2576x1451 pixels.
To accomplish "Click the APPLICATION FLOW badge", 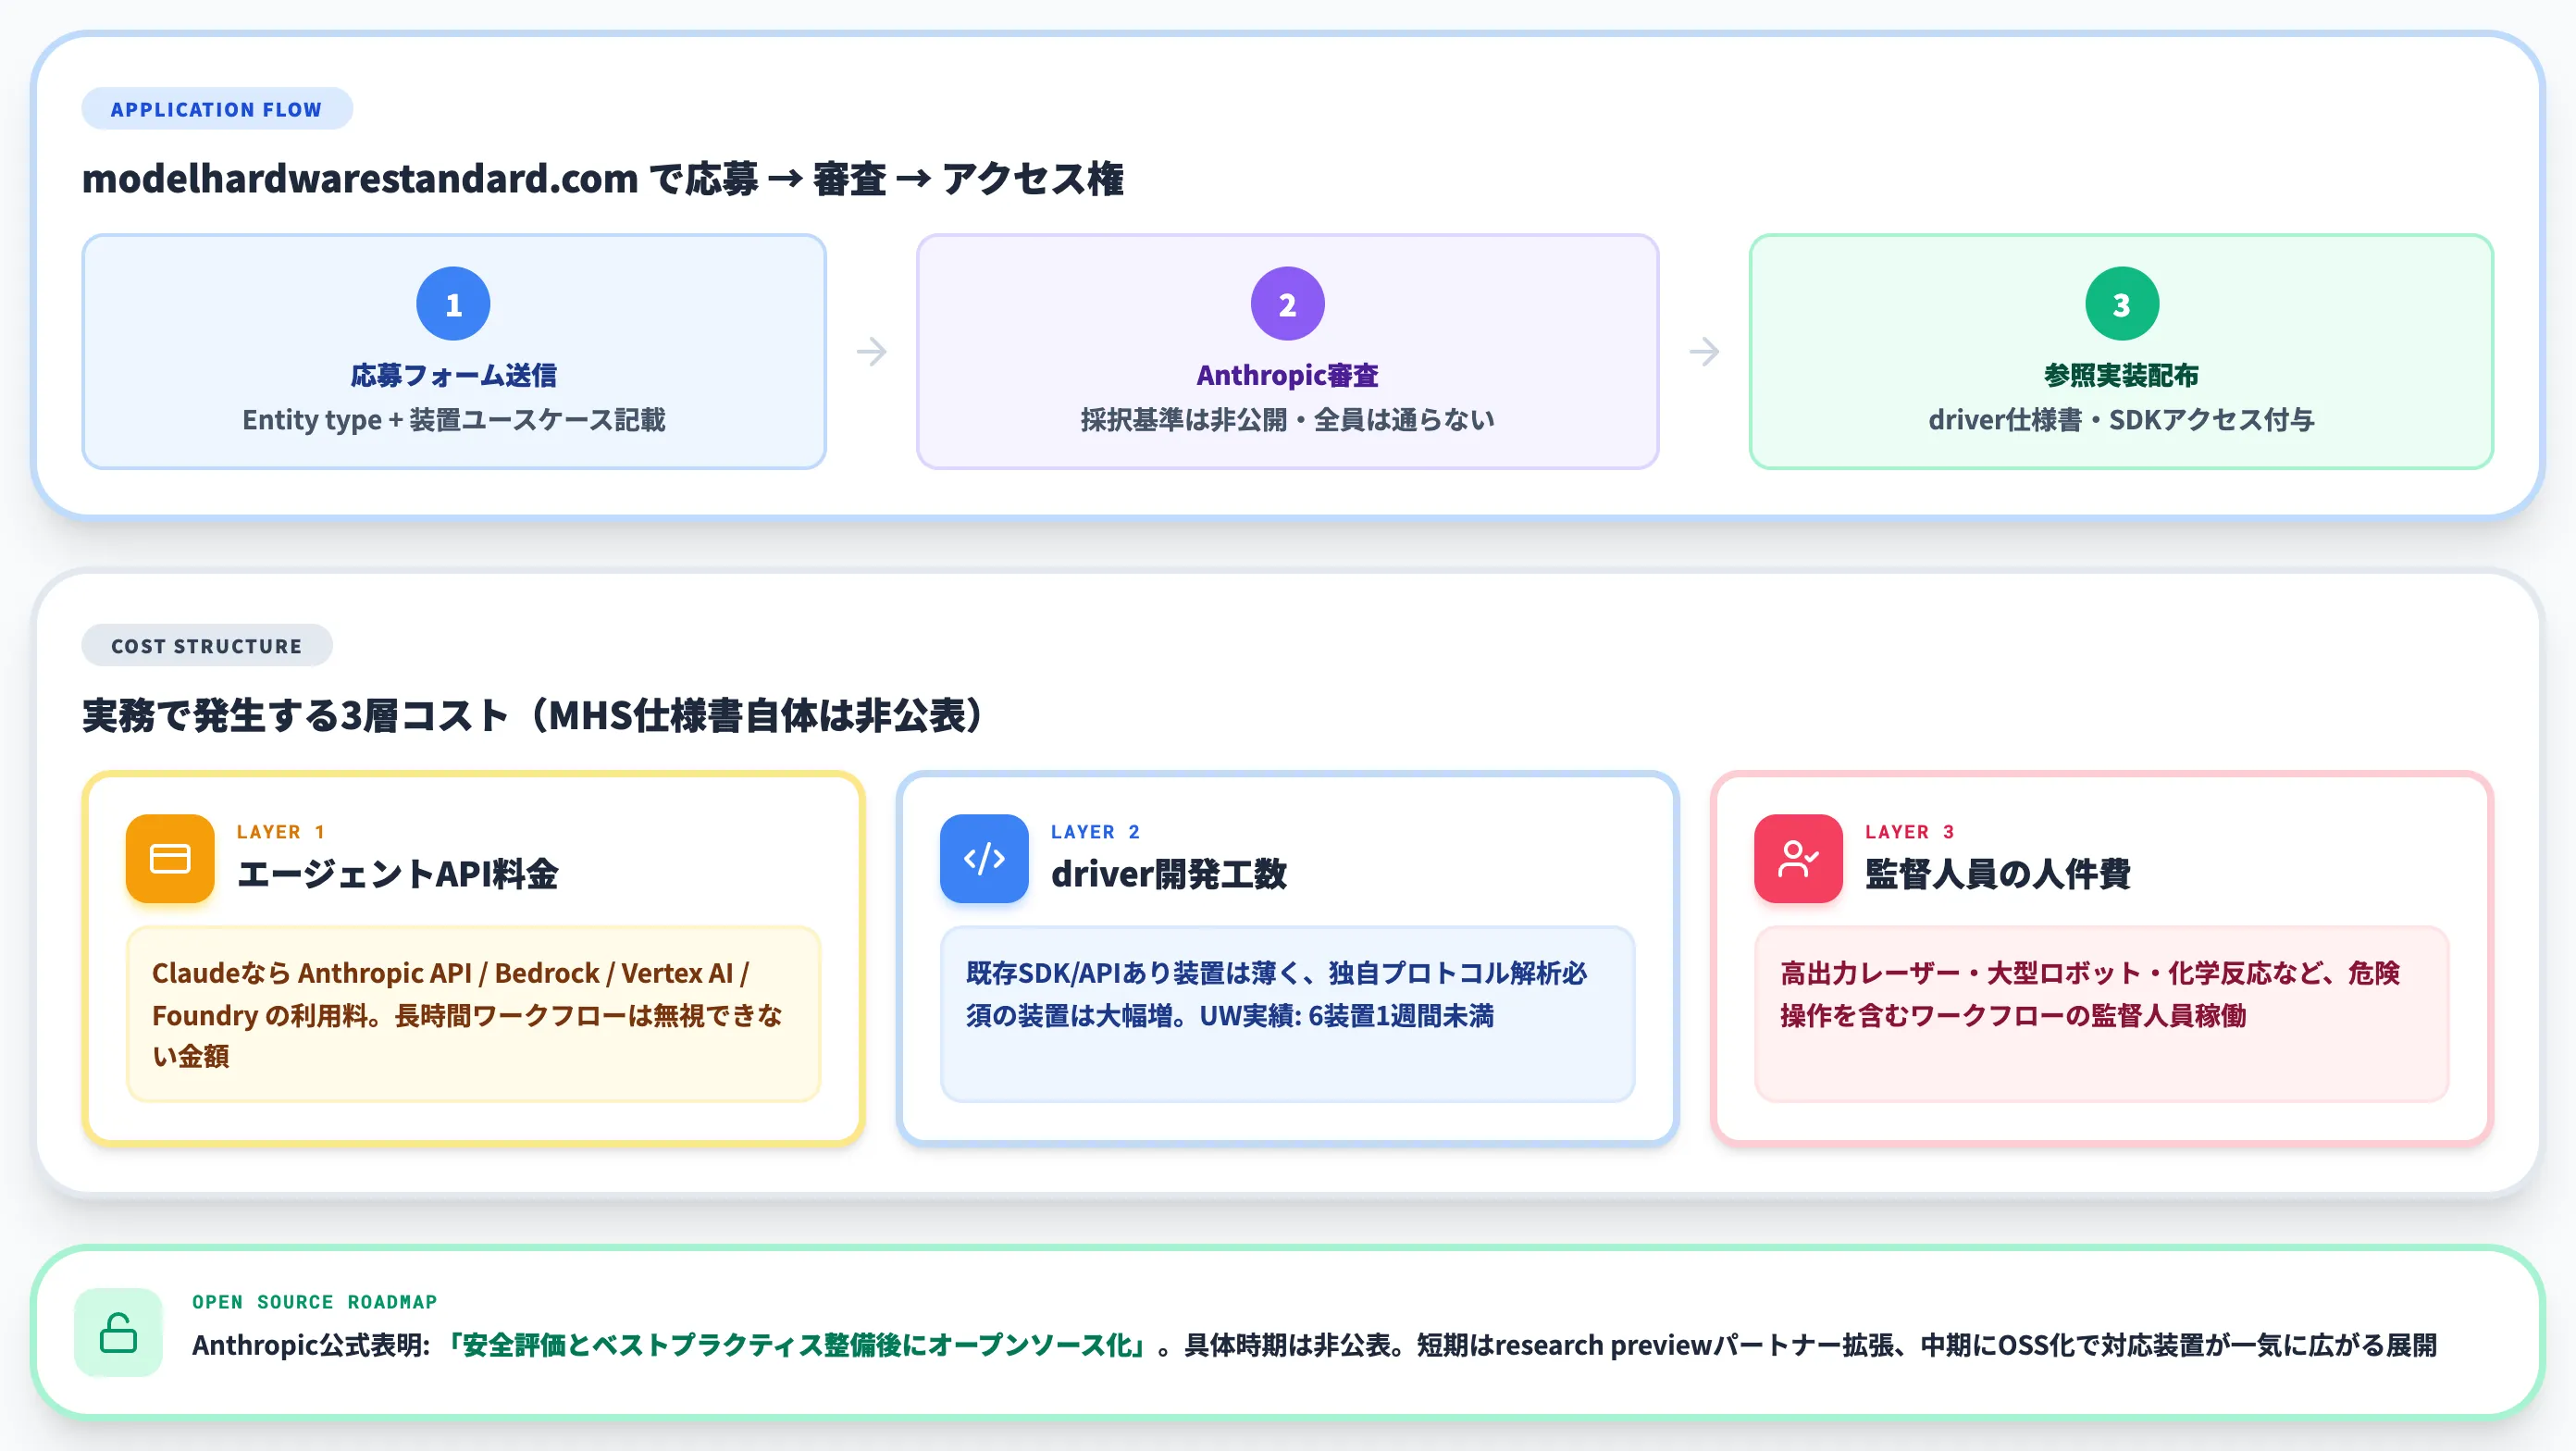I will click(217, 109).
